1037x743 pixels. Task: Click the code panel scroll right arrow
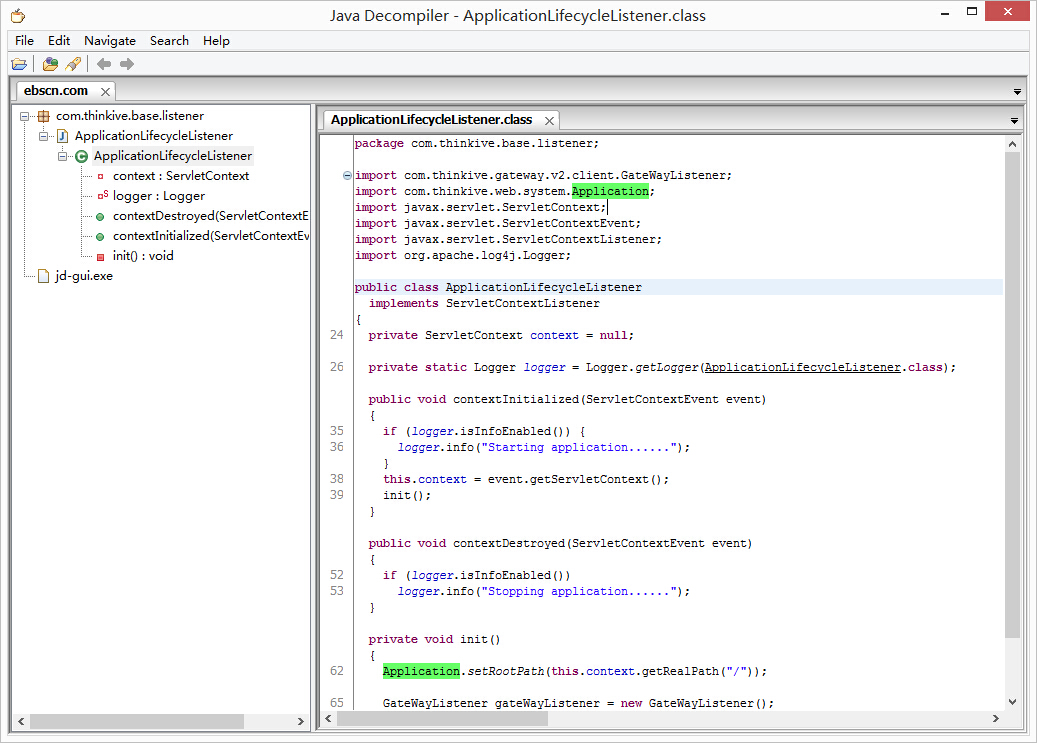[x=996, y=719]
